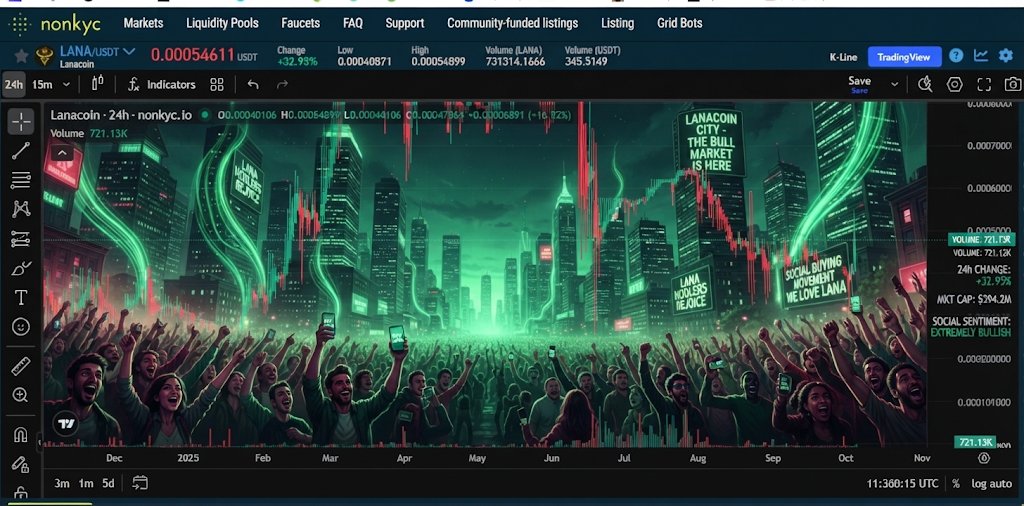Open chart settings hexagon icon
This screenshot has width=1024, height=506.
955,84
